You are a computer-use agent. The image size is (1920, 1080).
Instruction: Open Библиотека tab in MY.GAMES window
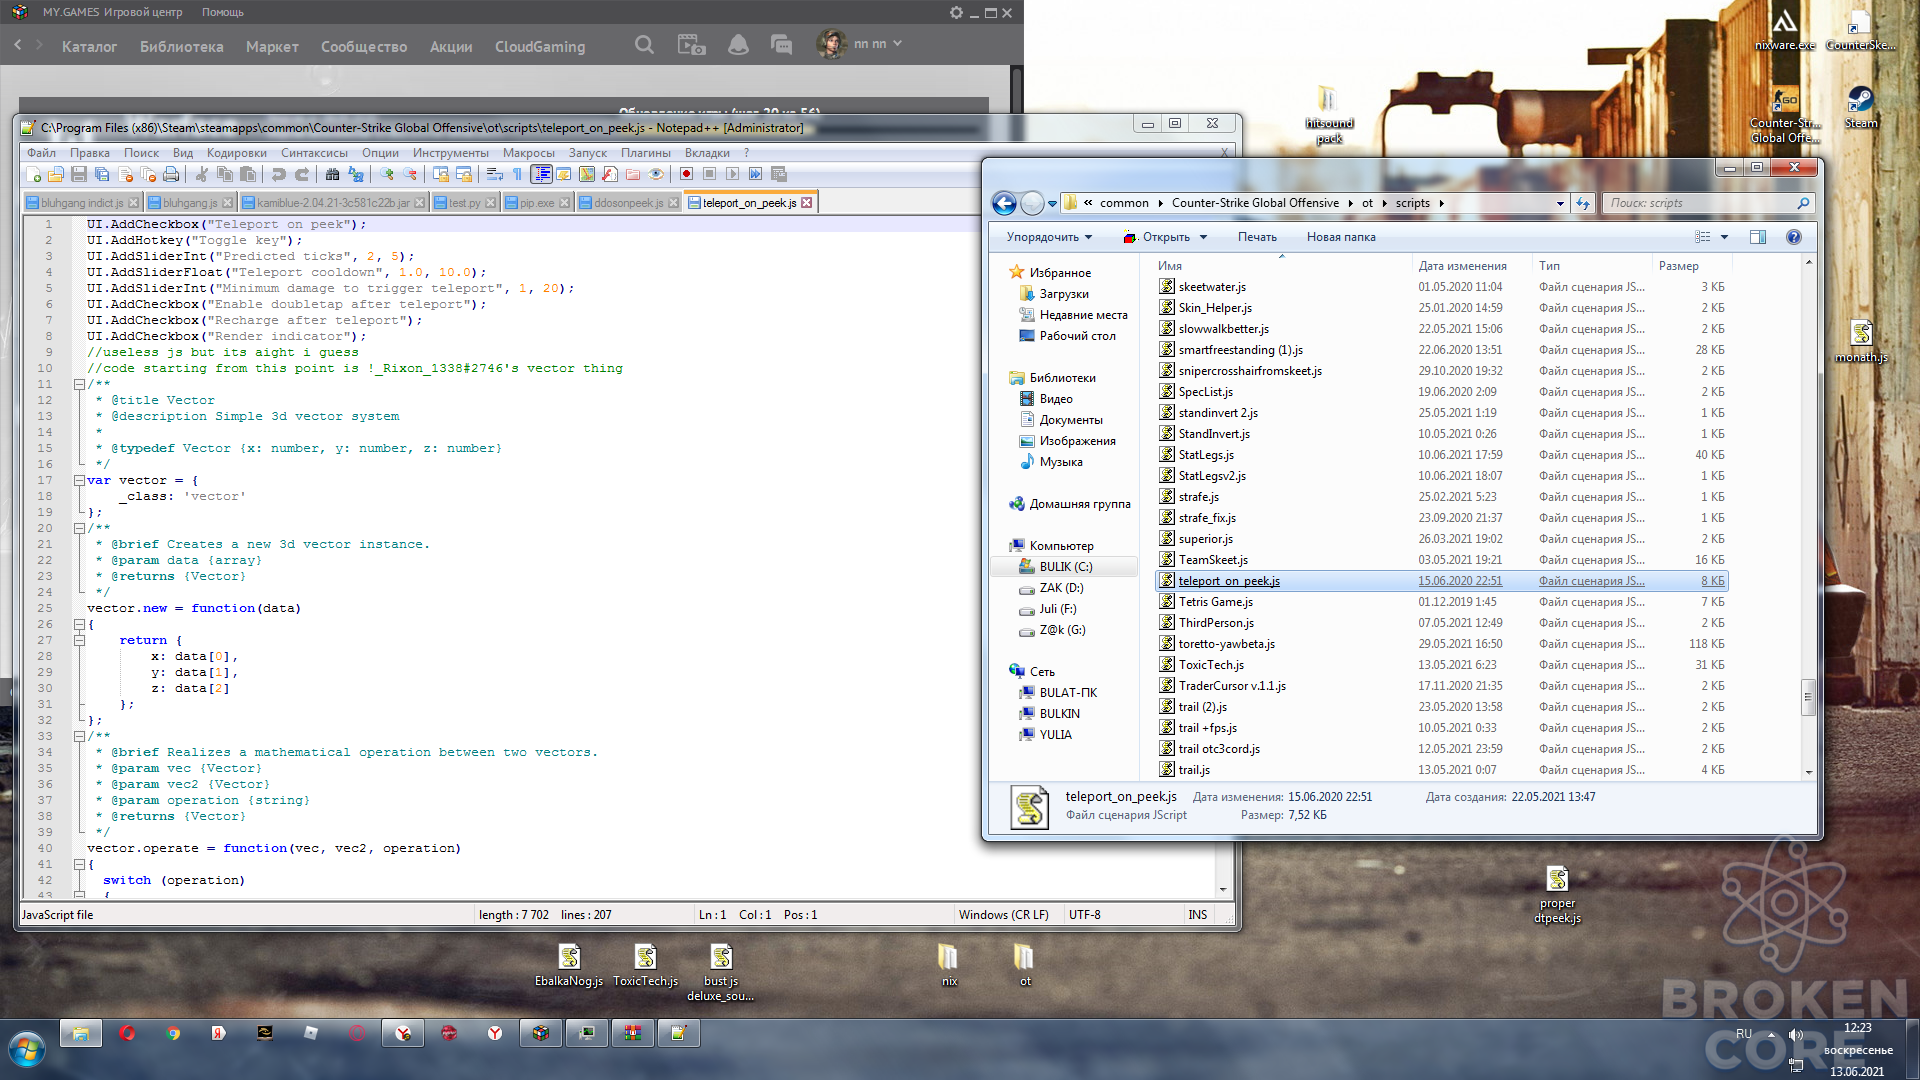click(x=181, y=47)
